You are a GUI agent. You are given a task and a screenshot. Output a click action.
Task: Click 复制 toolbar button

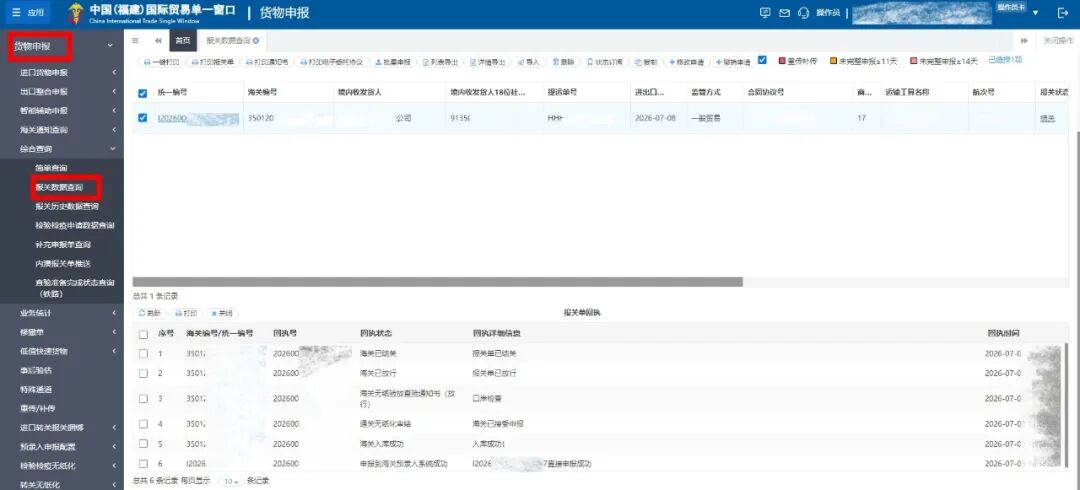coord(646,62)
